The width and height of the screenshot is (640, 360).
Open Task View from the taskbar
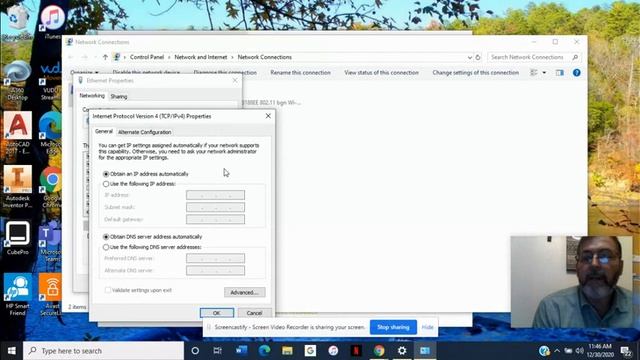pyautogui.click(x=218, y=351)
